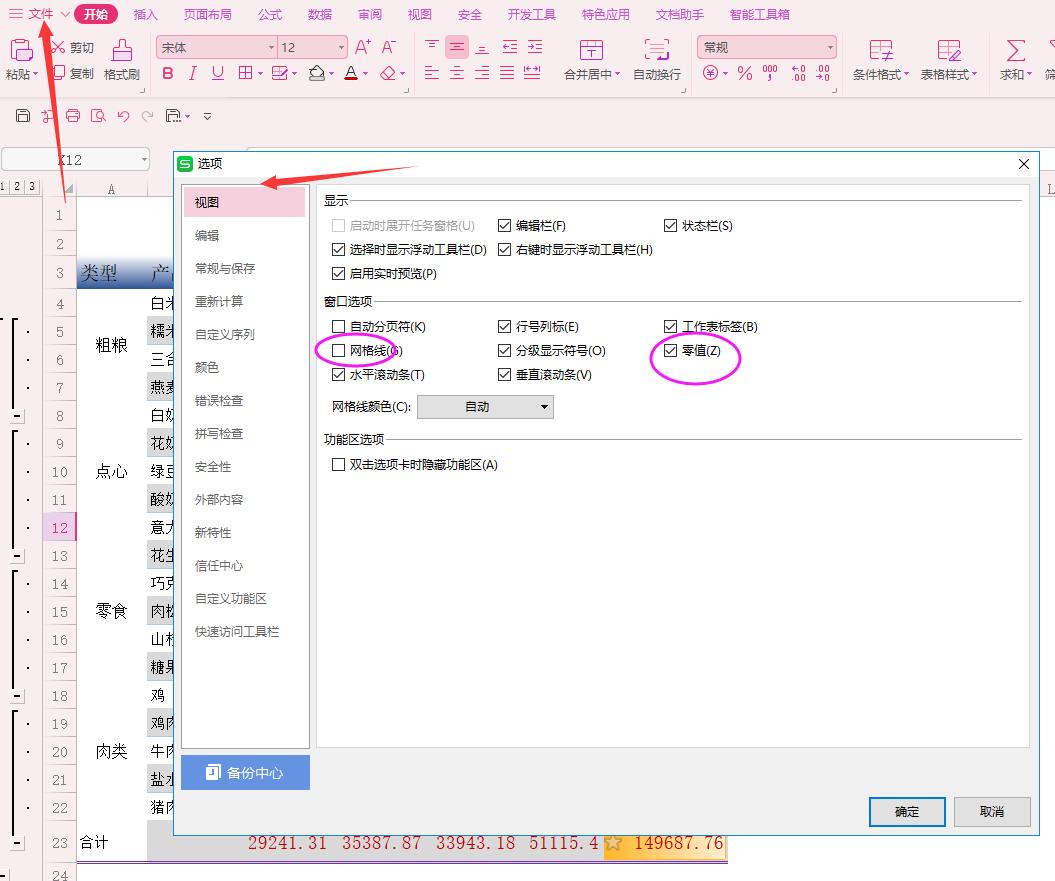Toggle Italic formatting
This screenshot has width=1055, height=881.
pos(192,73)
